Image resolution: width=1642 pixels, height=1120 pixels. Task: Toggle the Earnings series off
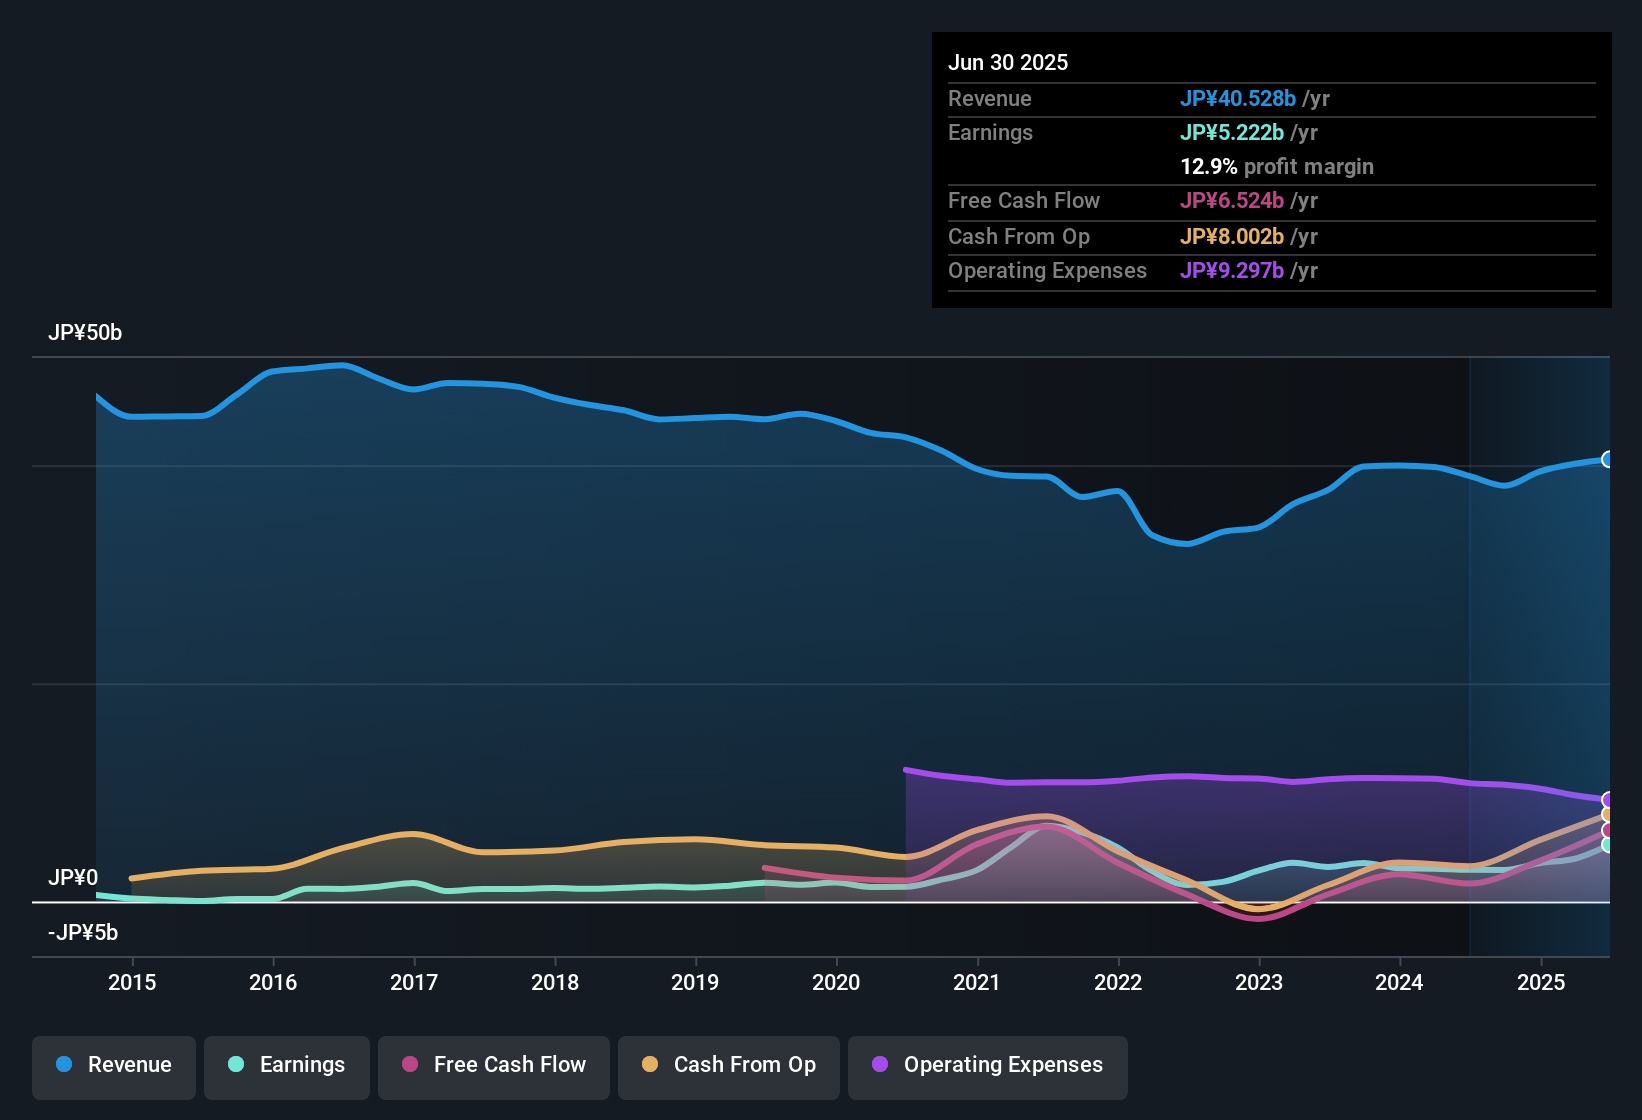pos(286,1066)
